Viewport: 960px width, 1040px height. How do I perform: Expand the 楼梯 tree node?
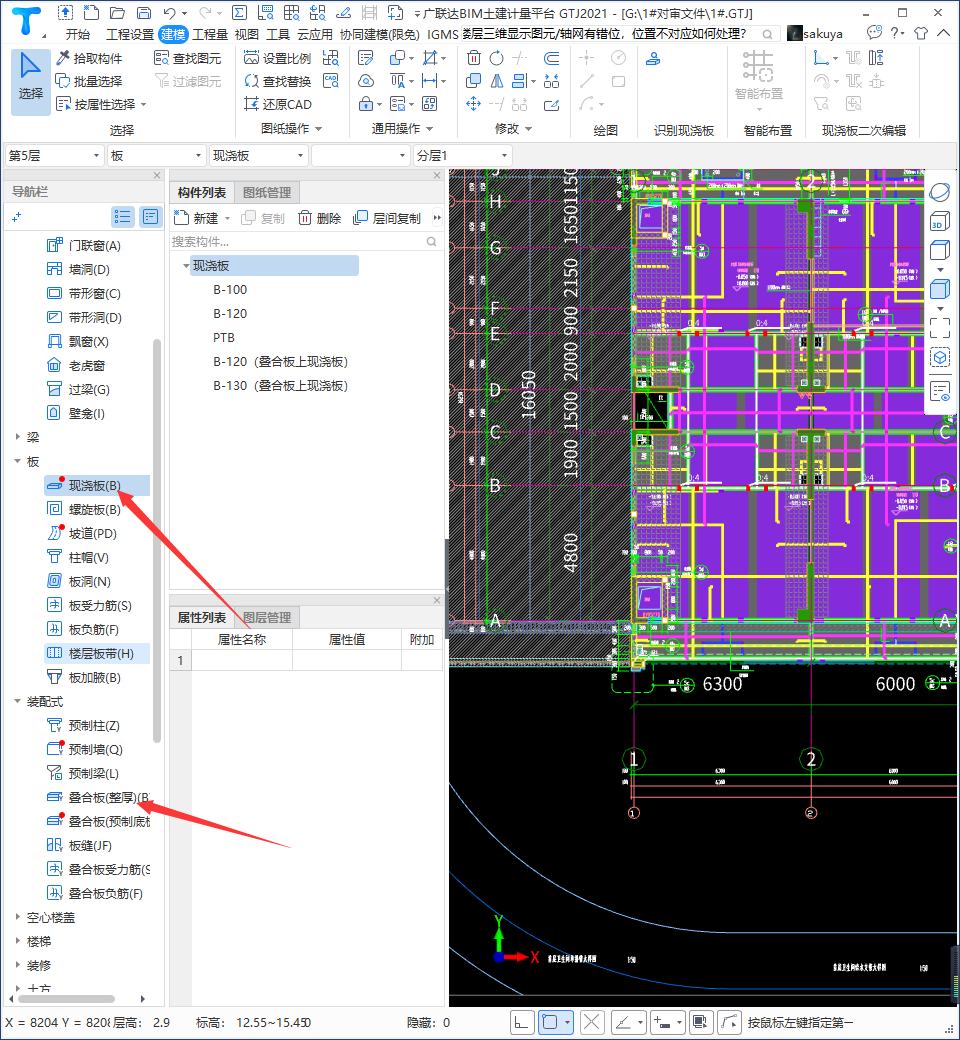pyautogui.click(x=18, y=941)
